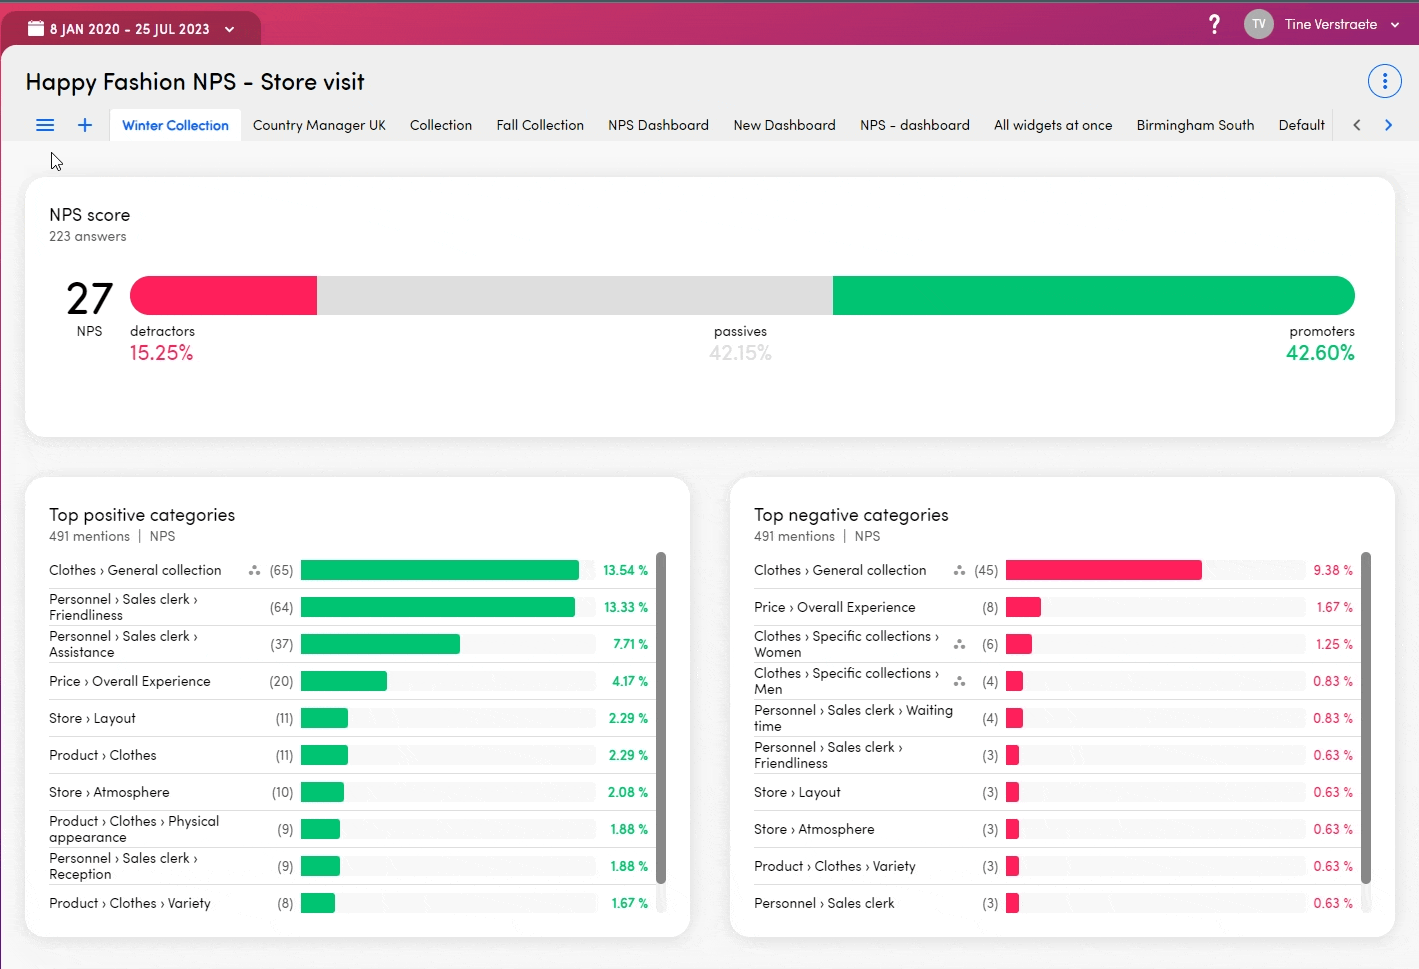This screenshot has height=969, width=1419.
Task: Click subcategory icon beside positive General collection
Action: (x=254, y=571)
